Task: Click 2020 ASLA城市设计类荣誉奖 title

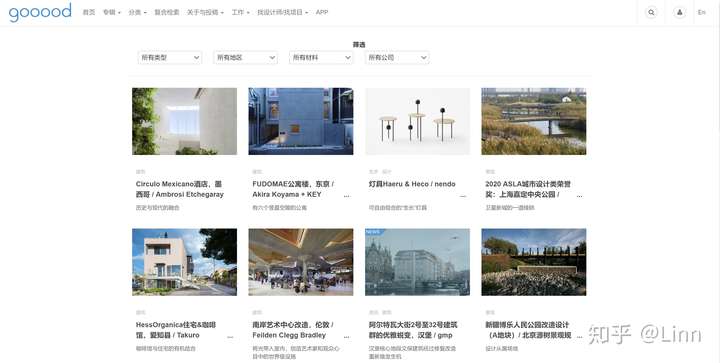Action: click(x=528, y=189)
